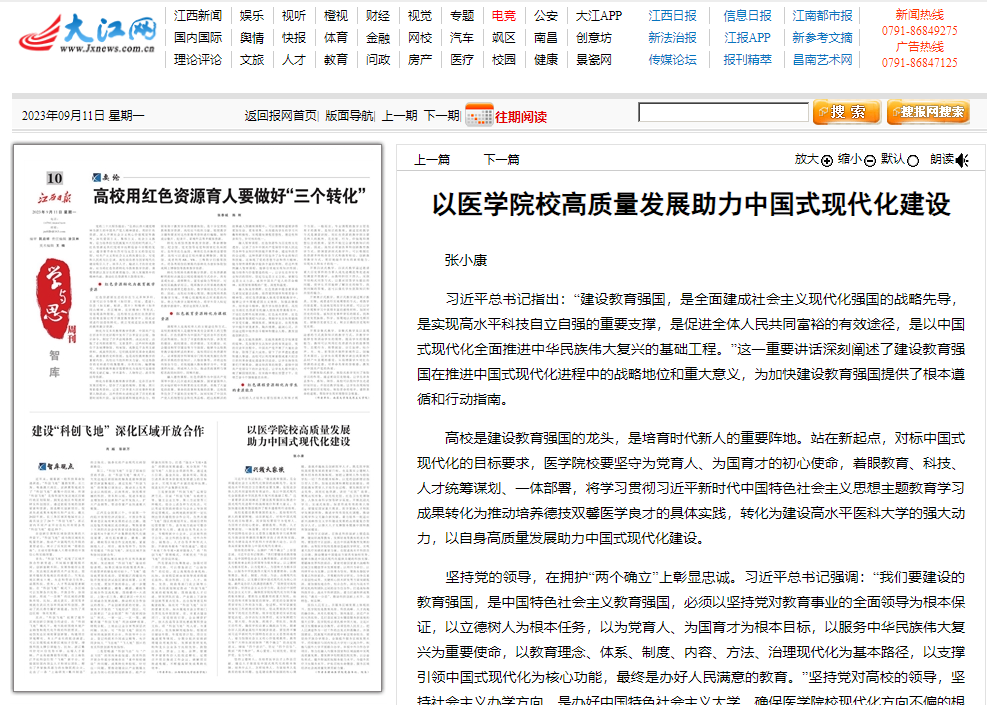Viewport: 987px width, 705px height.
Task: Select the 默认 default size circle icon
Action: pos(913,161)
